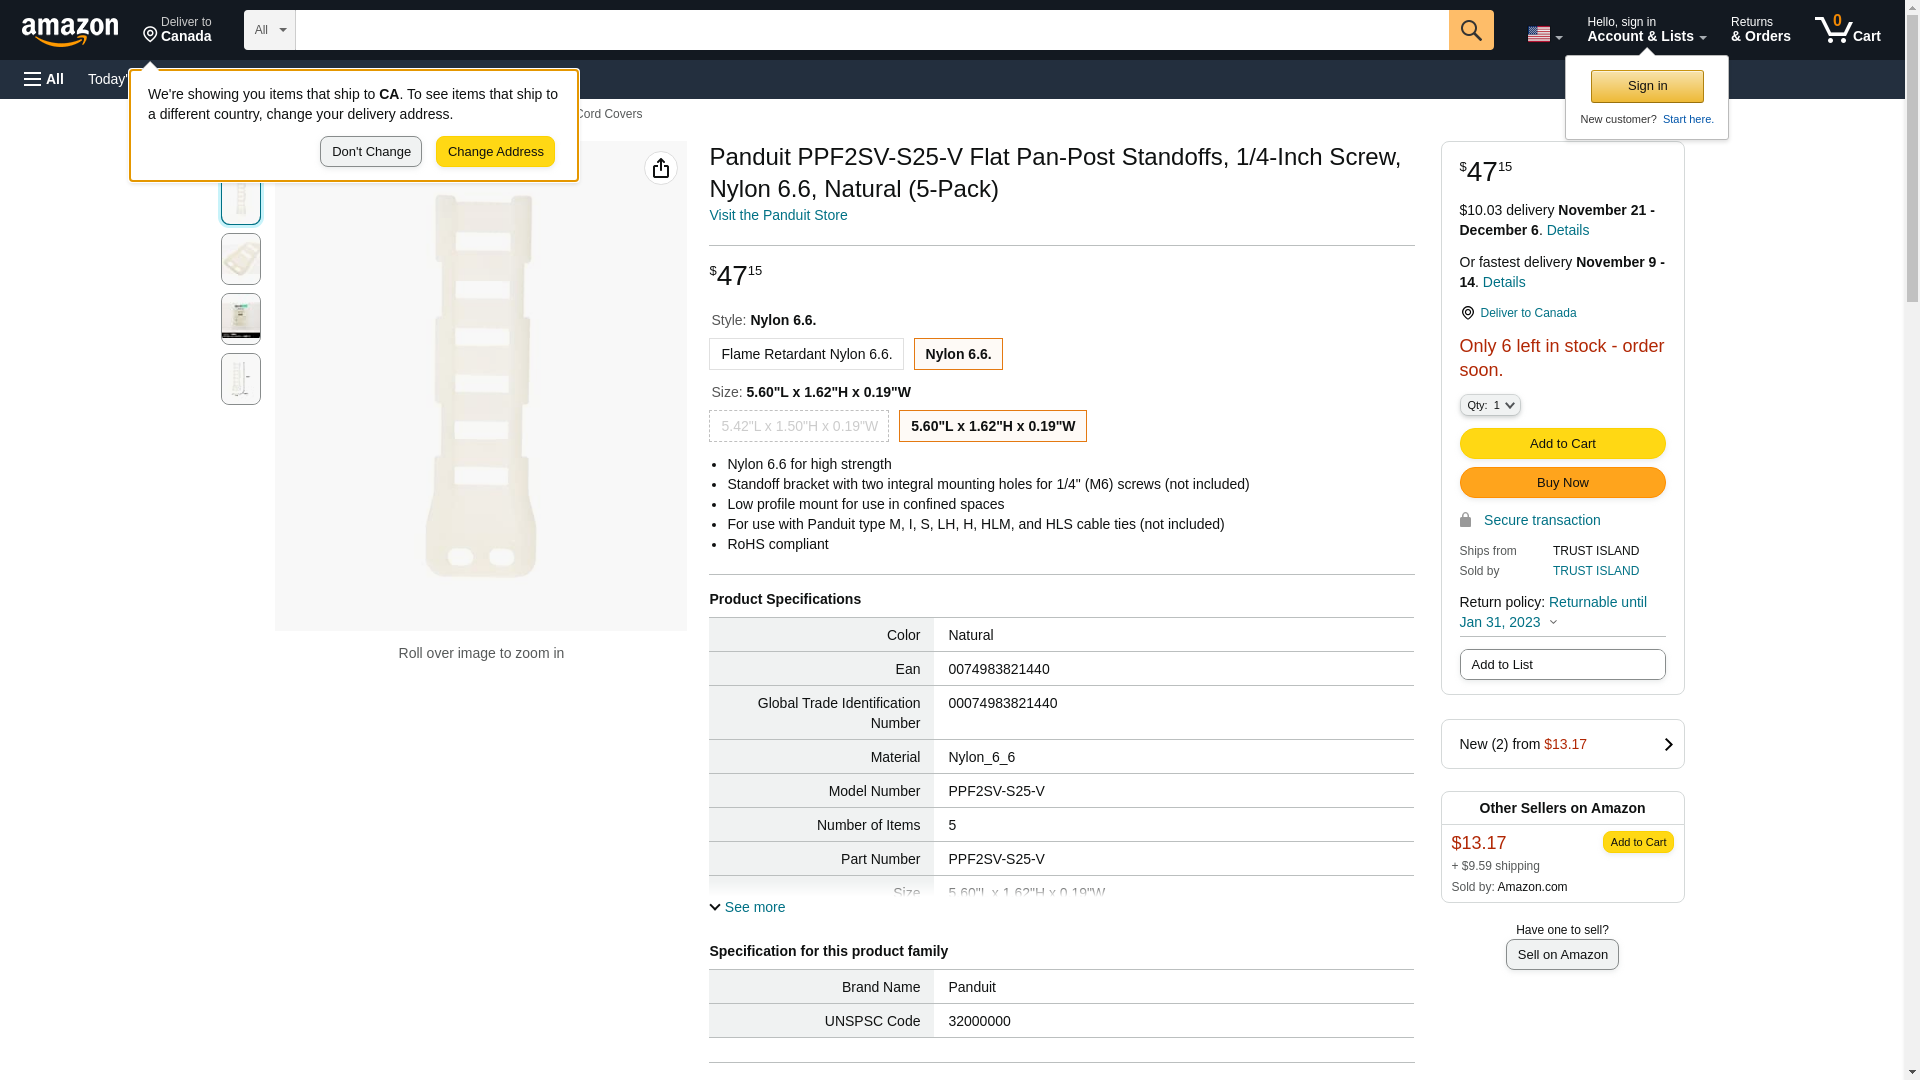Choose the 5.42"L x 1.50"H size option

click(798, 426)
